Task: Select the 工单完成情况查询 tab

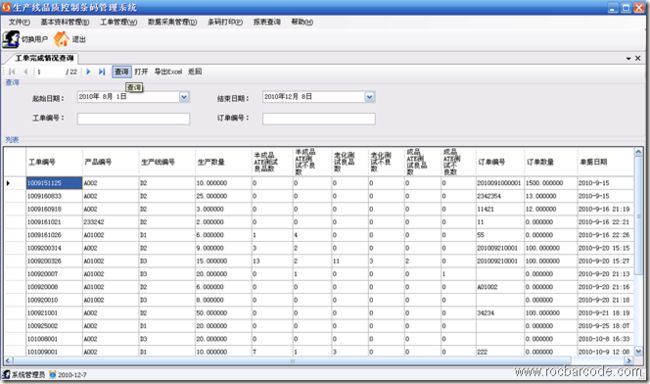Action: click(x=44, y=58)
